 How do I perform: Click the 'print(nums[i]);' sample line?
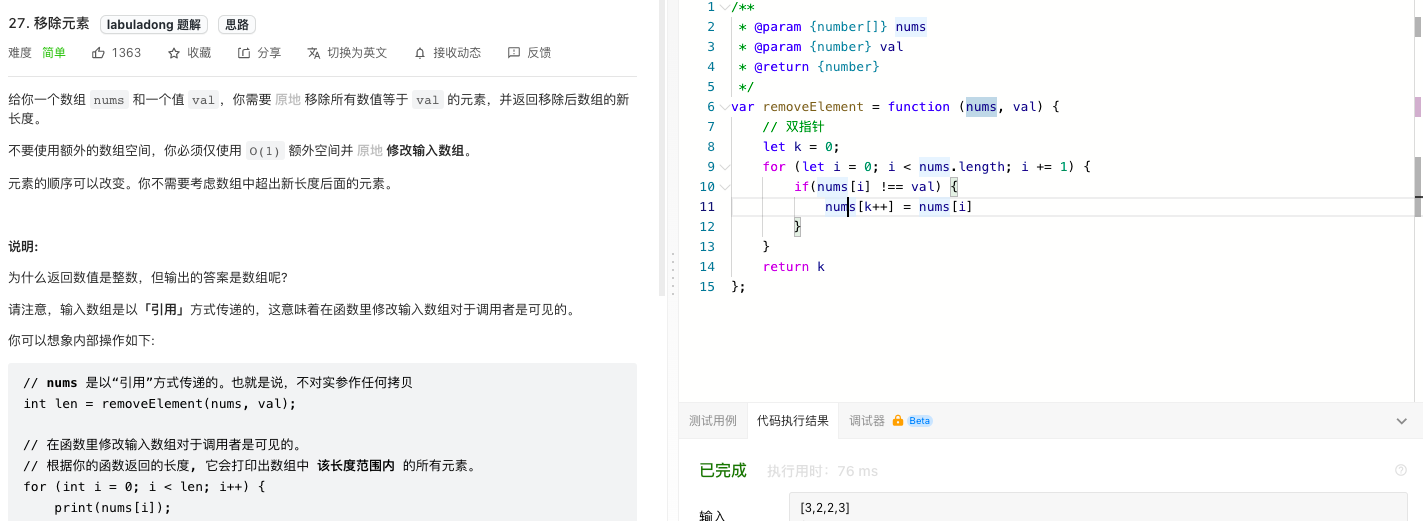coord(113,507)
